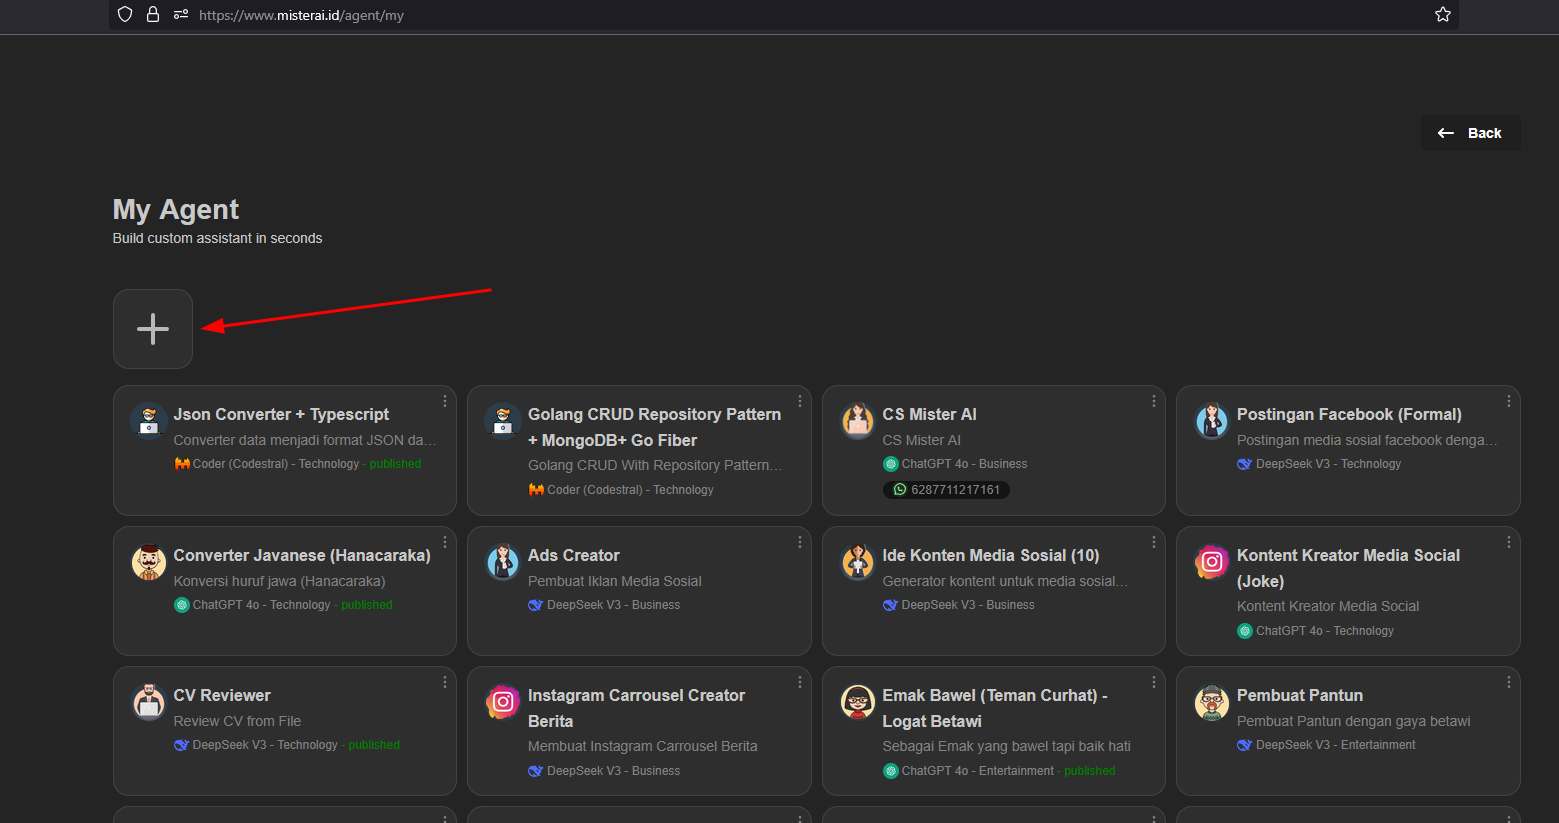Click the CS Mister AI avatar

coord(857,421)
